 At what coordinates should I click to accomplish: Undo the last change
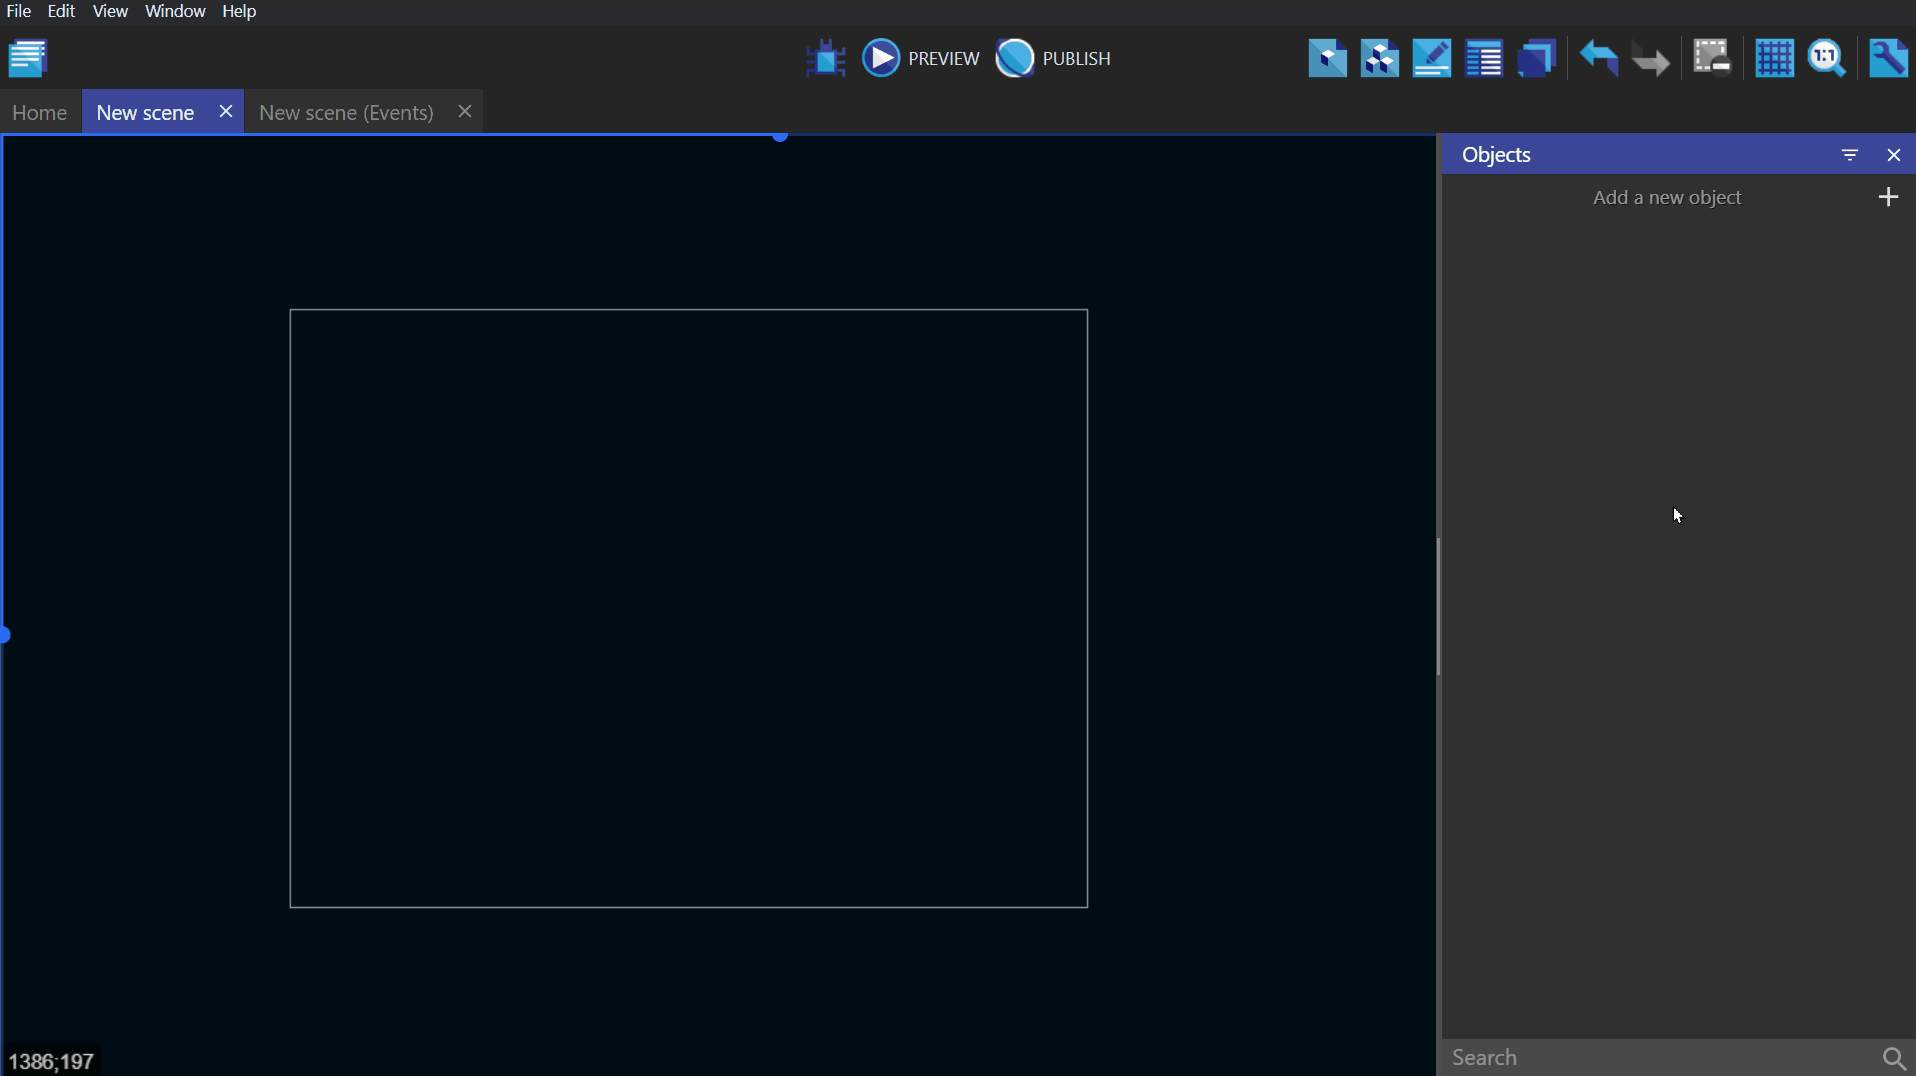[x=1598, y=58]
